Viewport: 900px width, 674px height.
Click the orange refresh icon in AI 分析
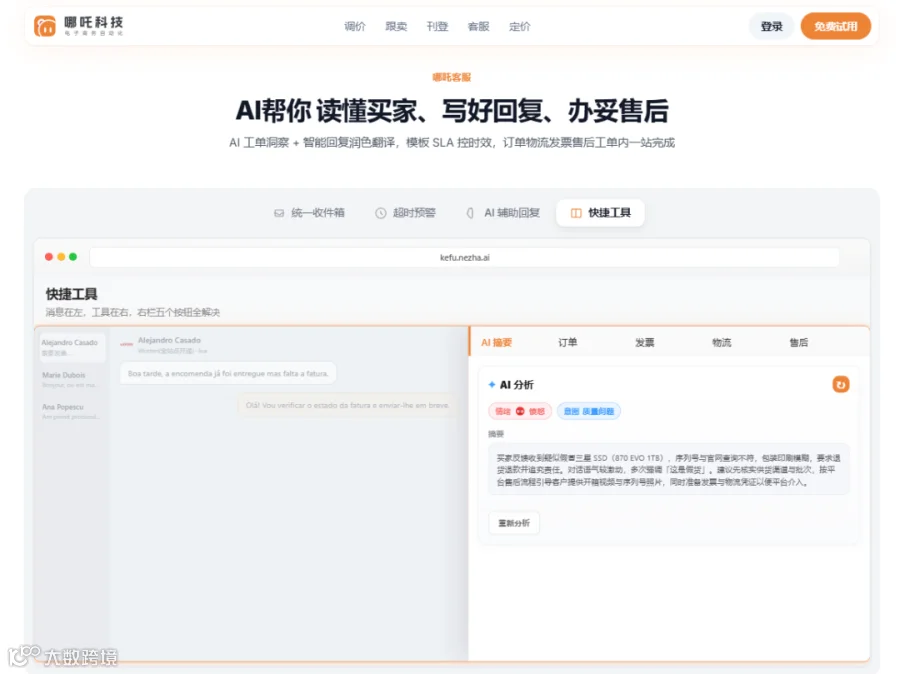pos(841,385)
